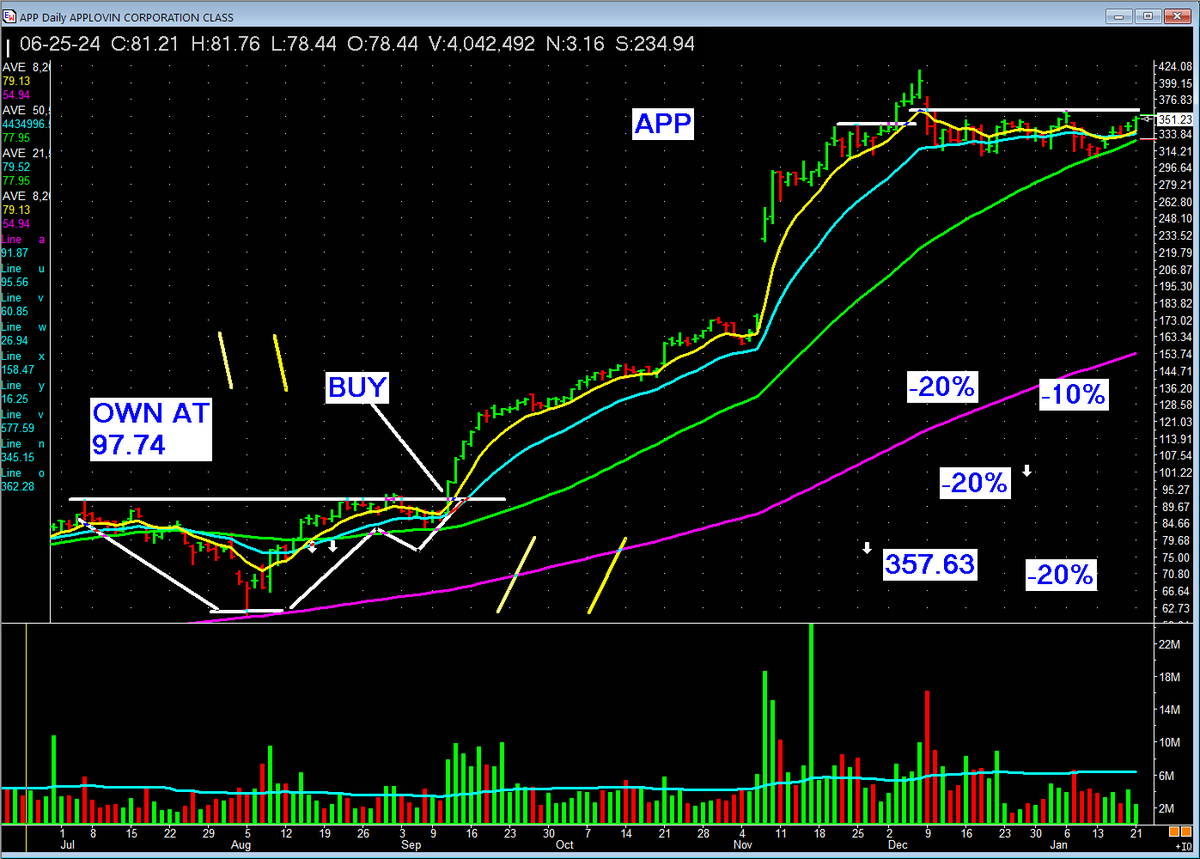
Task: Click the Line n legend entry
Action: click(22, 443)
